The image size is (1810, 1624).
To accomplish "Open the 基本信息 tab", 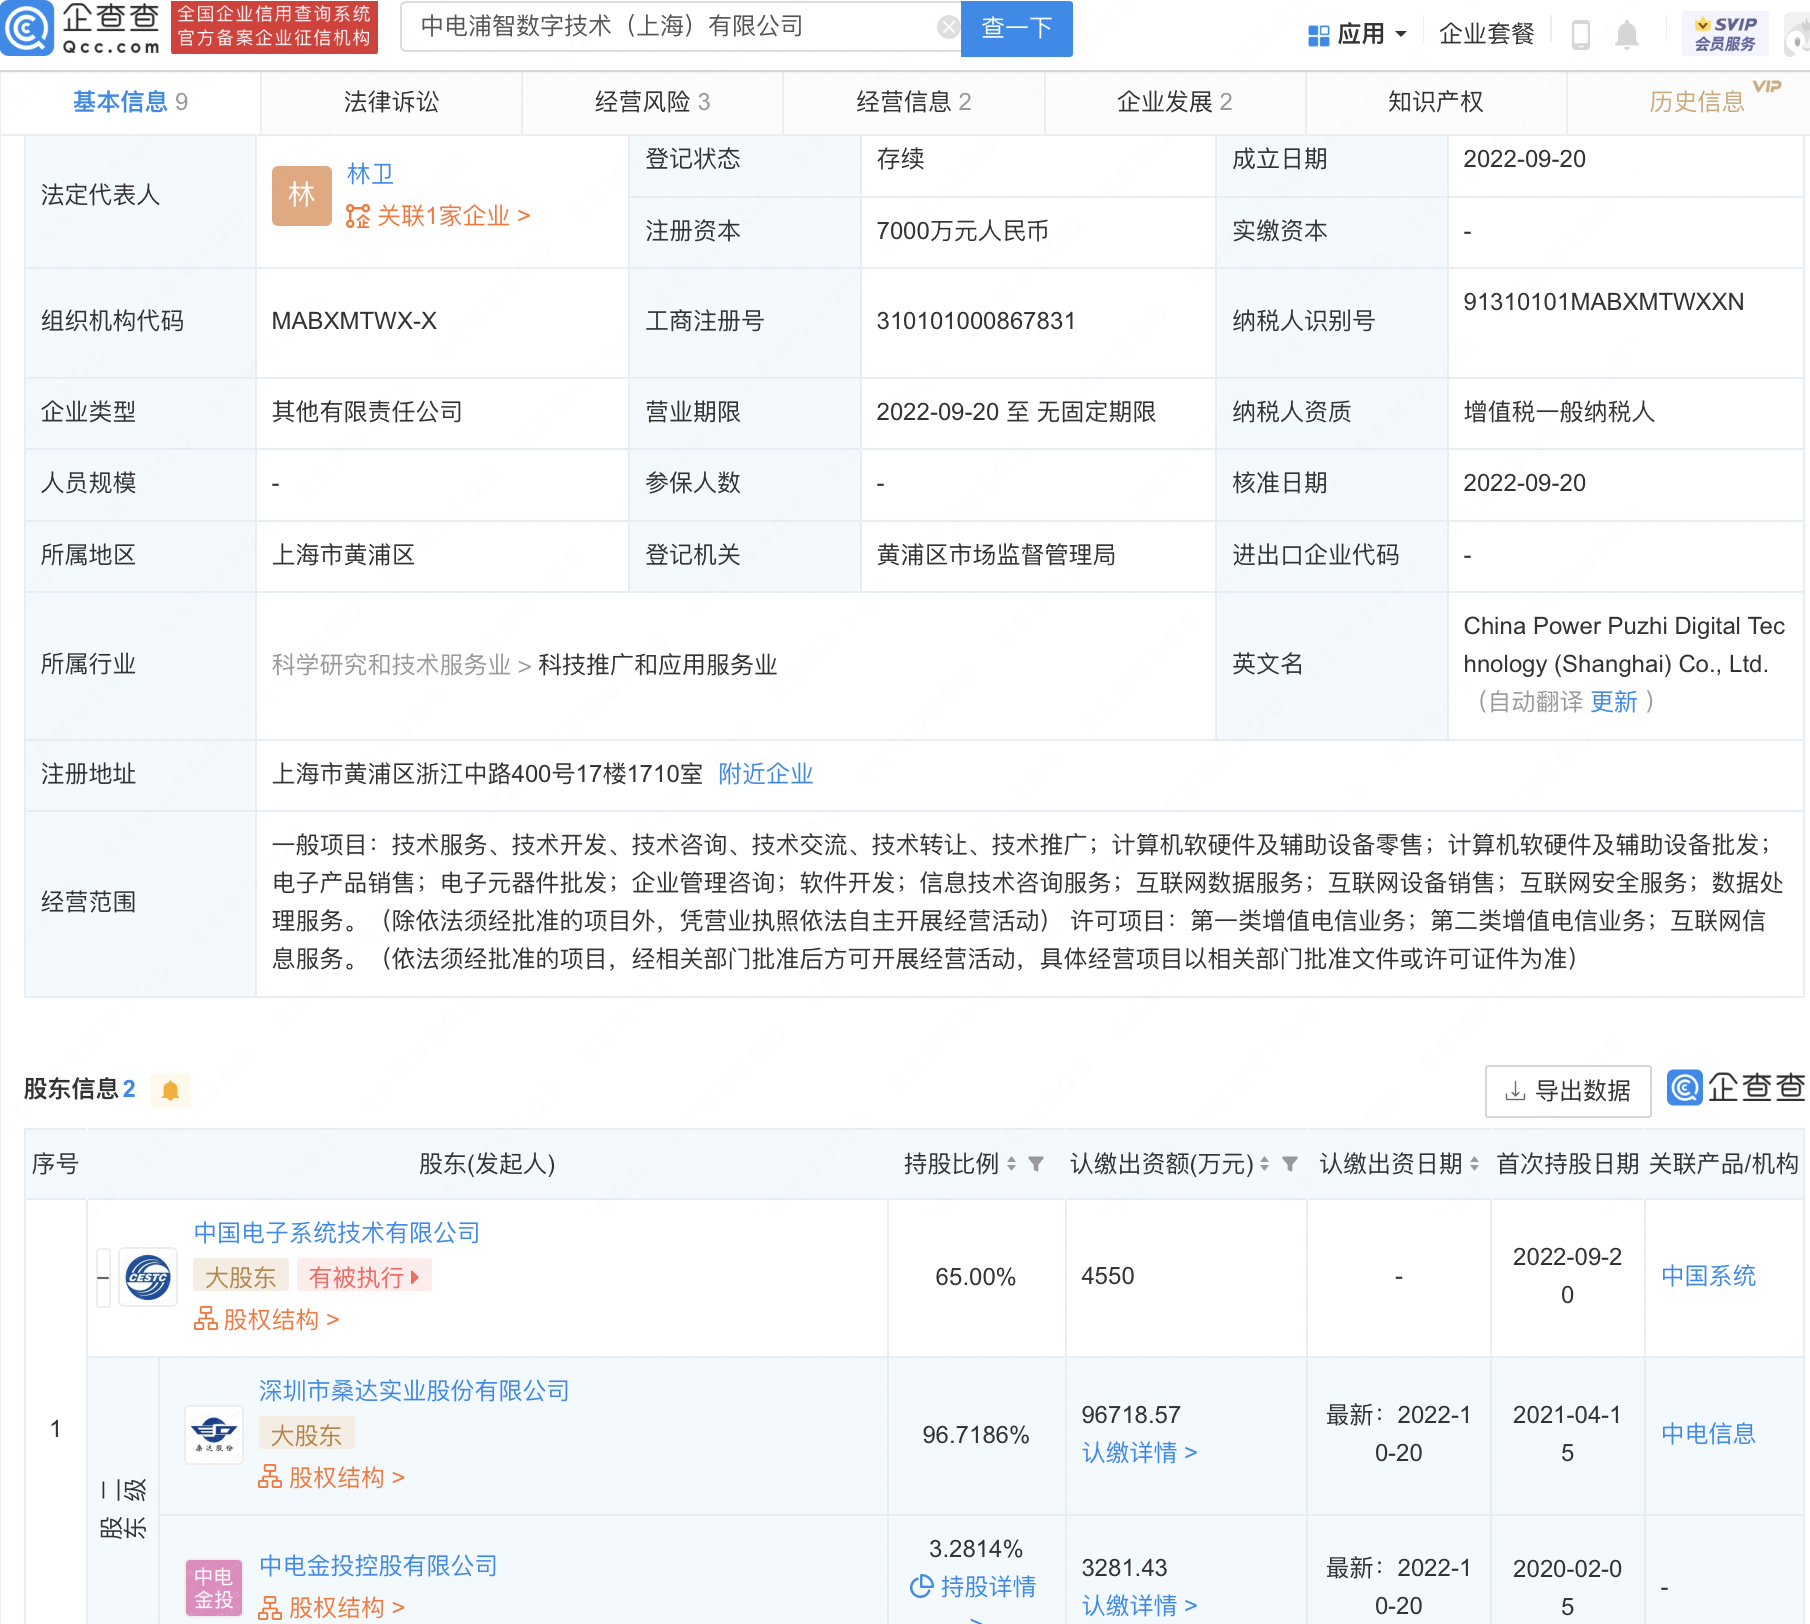I will pyautogui.click(x=130, y=102).
